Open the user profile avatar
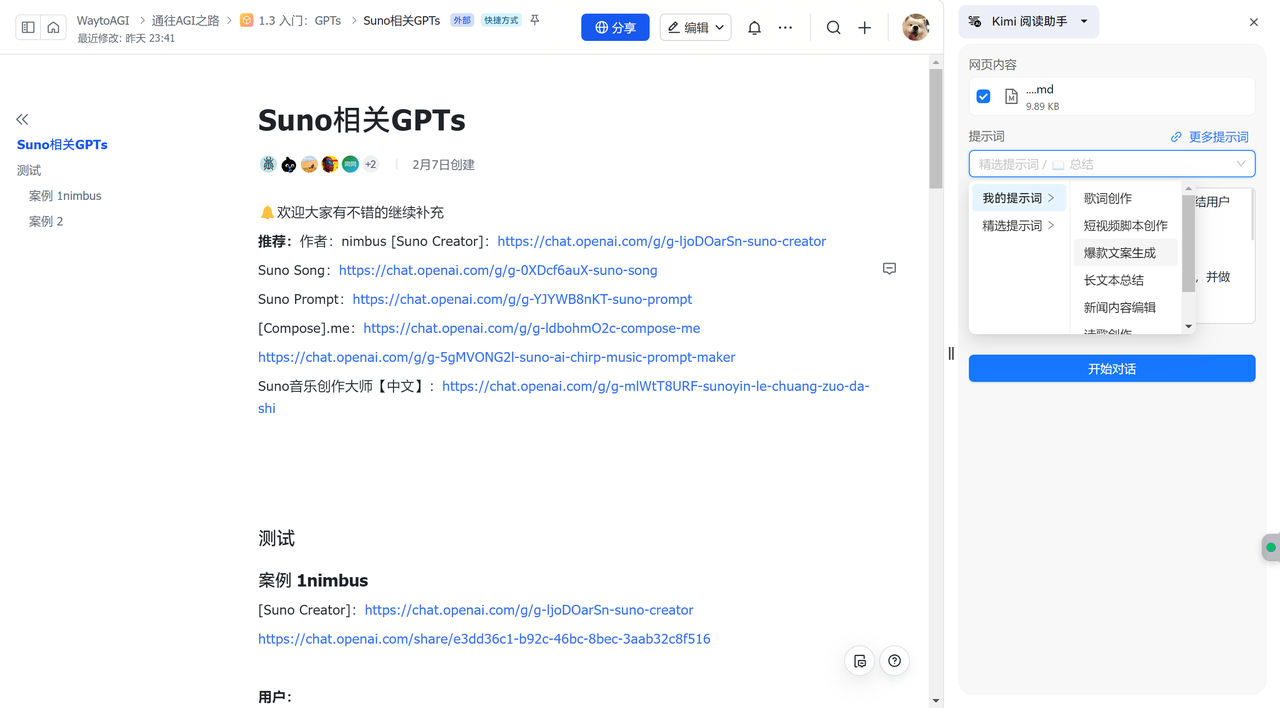 pos(915,28)
